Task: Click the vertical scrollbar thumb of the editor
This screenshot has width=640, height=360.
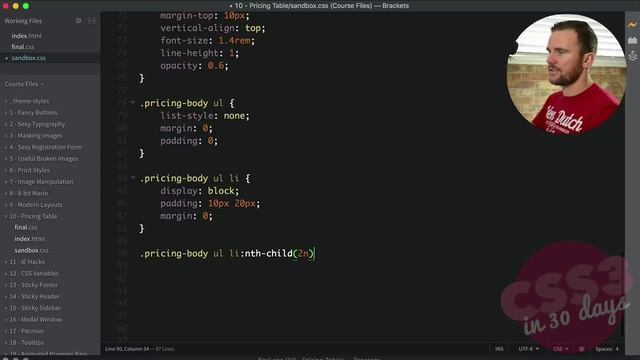Action: pyautogui.click(x=622, y=294)
